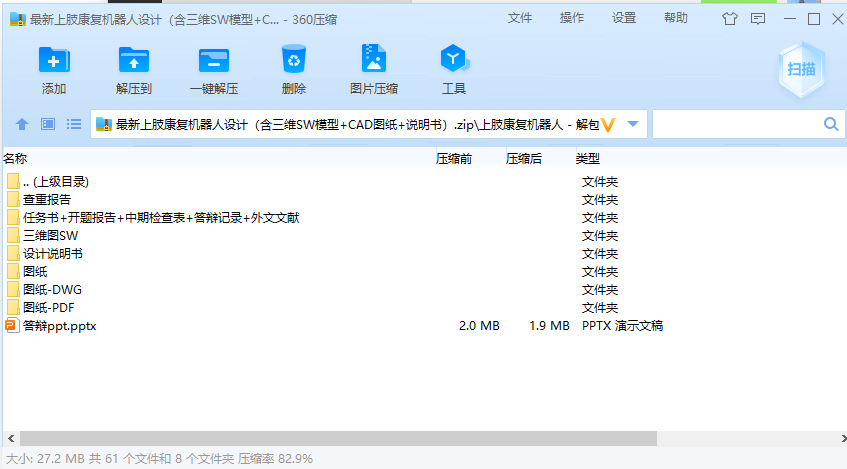Switch to thumbnail view icon
Viewport: 847px width, 469px height.
pyautogui.click(x=48, y=124)
